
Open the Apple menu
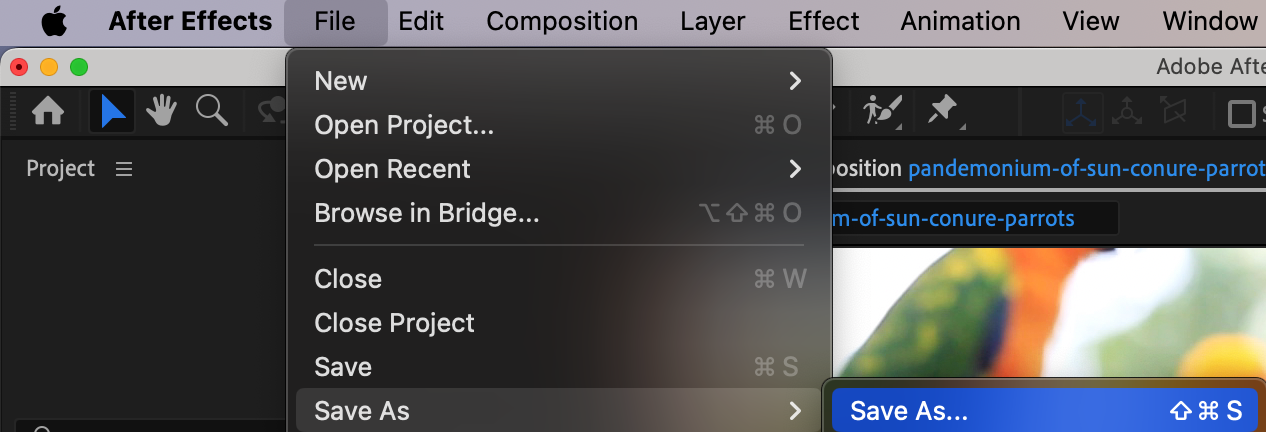[53, 21]
